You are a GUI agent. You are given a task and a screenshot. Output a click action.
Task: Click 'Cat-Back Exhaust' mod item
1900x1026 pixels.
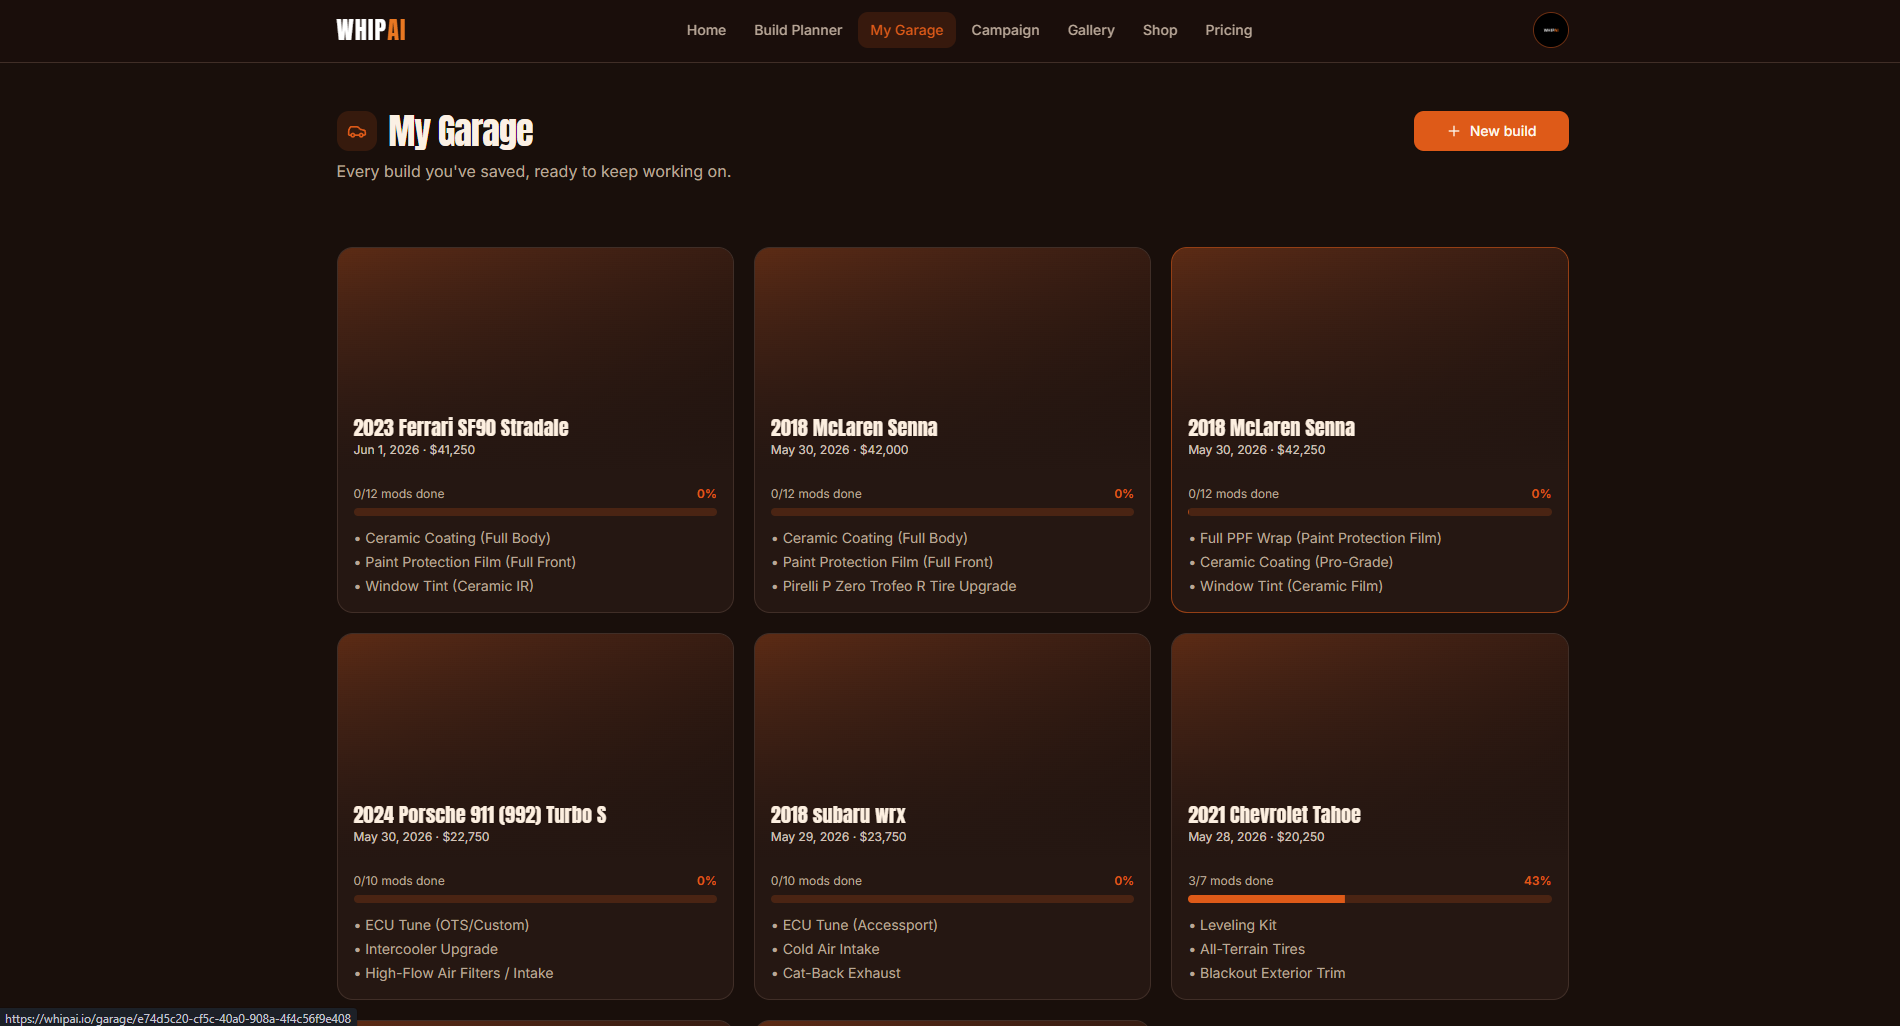point(841,973)
